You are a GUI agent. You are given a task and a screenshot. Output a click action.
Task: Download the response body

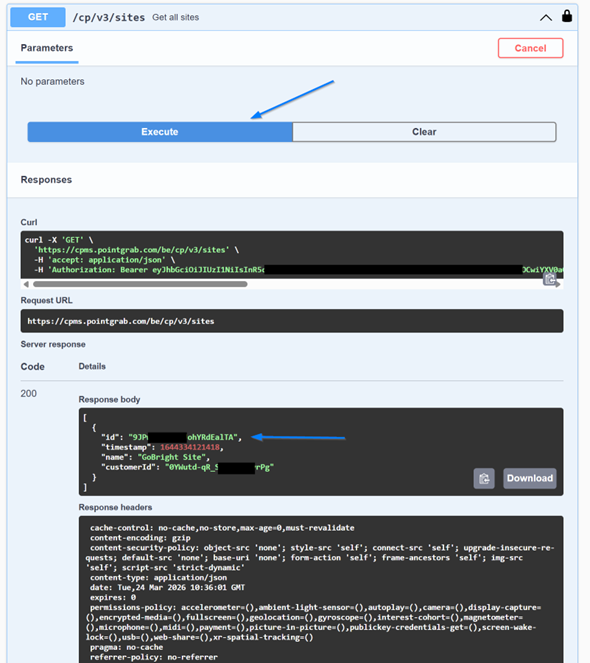tap(530, 478)
